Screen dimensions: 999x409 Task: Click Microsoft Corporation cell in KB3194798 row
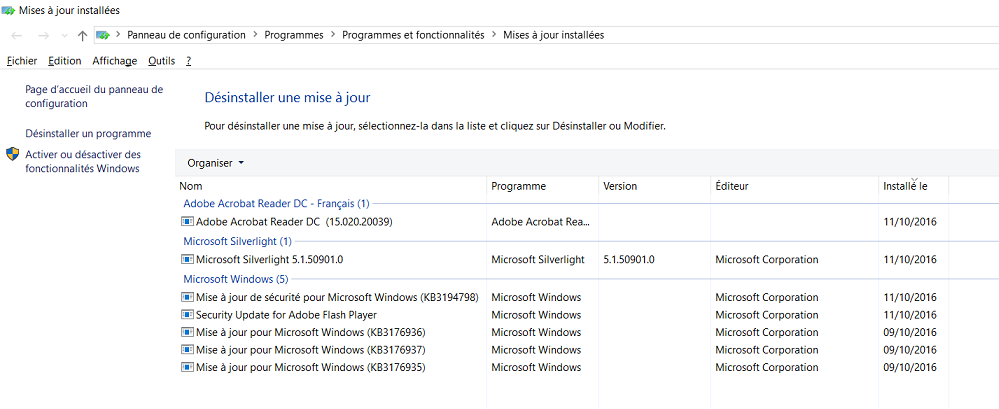click(766, 298)
